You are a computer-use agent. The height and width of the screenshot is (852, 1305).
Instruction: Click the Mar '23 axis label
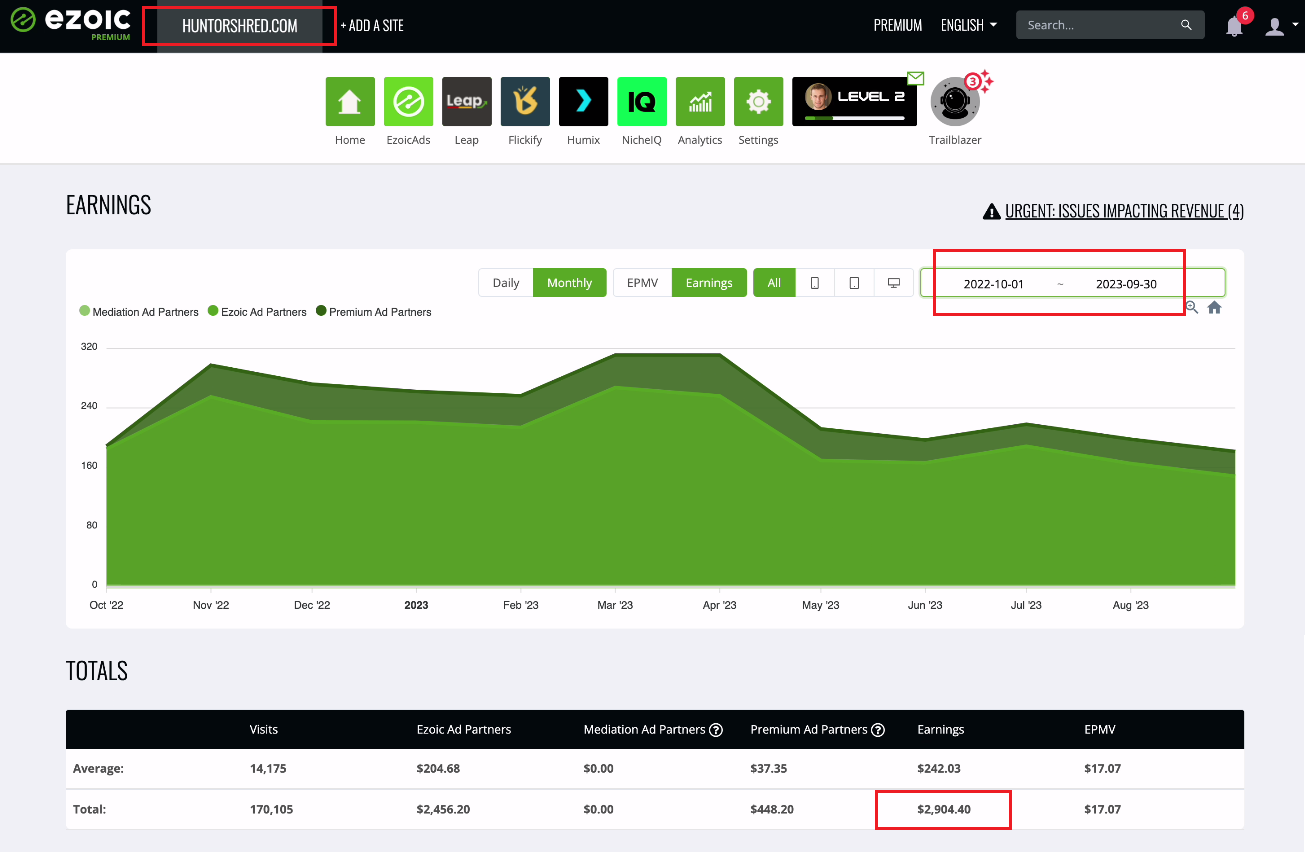click(x=615, y=605)
